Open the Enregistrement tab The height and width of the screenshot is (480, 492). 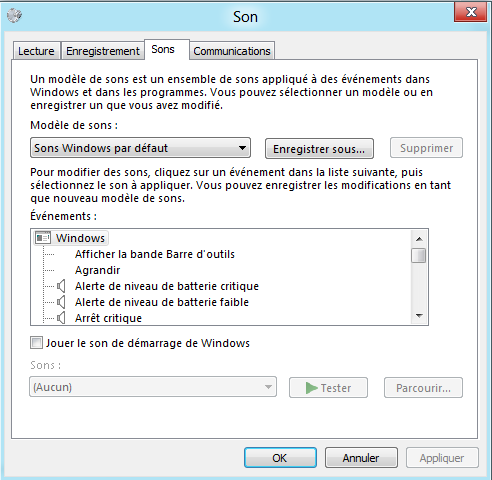(x=103, y=51)
